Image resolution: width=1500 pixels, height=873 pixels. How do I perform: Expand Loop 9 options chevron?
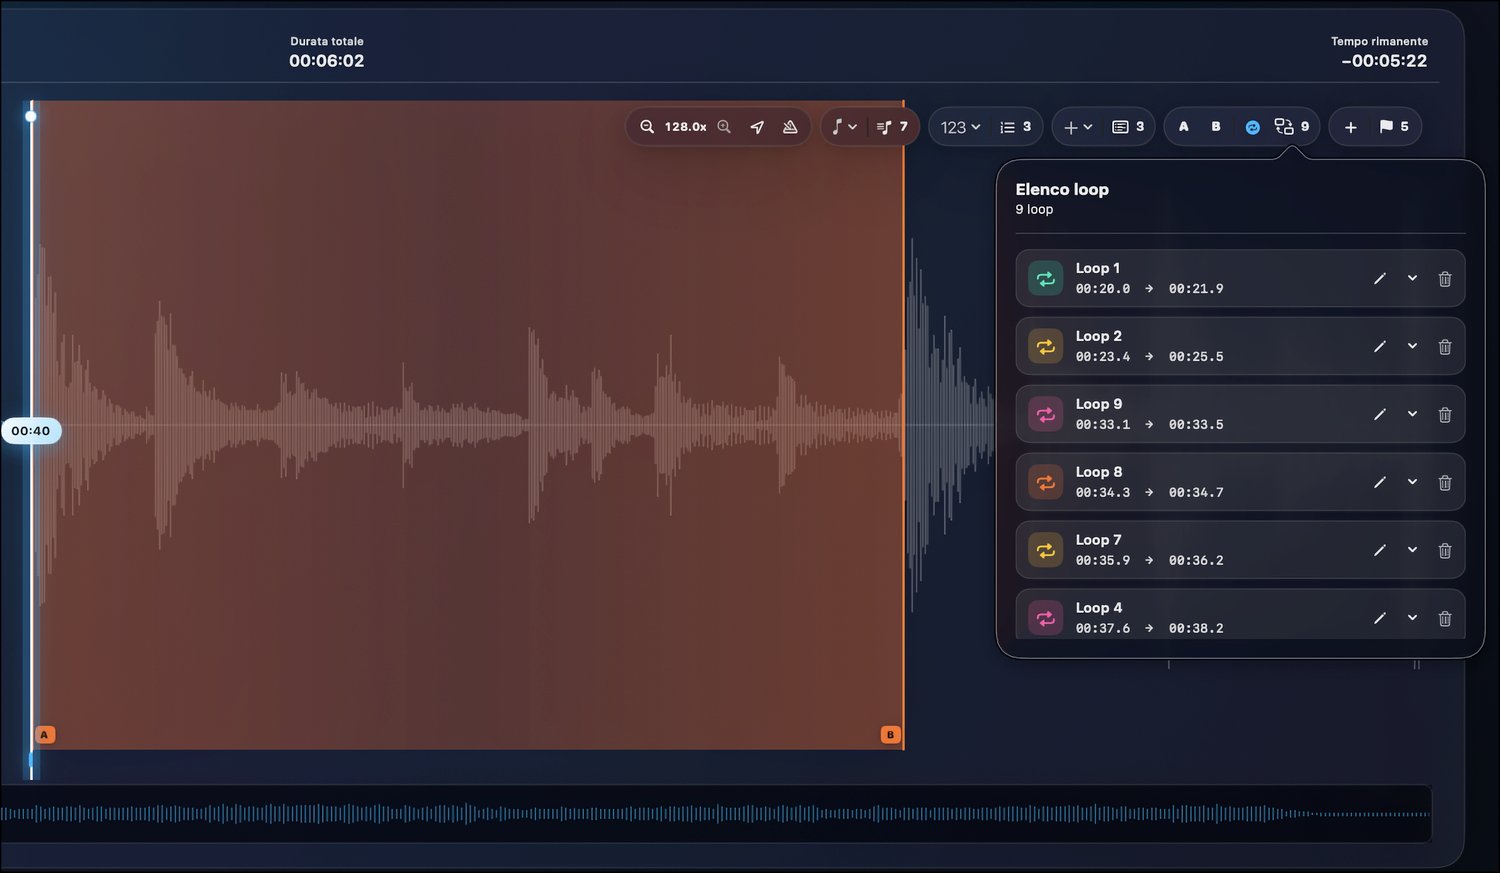point(1412,414)
